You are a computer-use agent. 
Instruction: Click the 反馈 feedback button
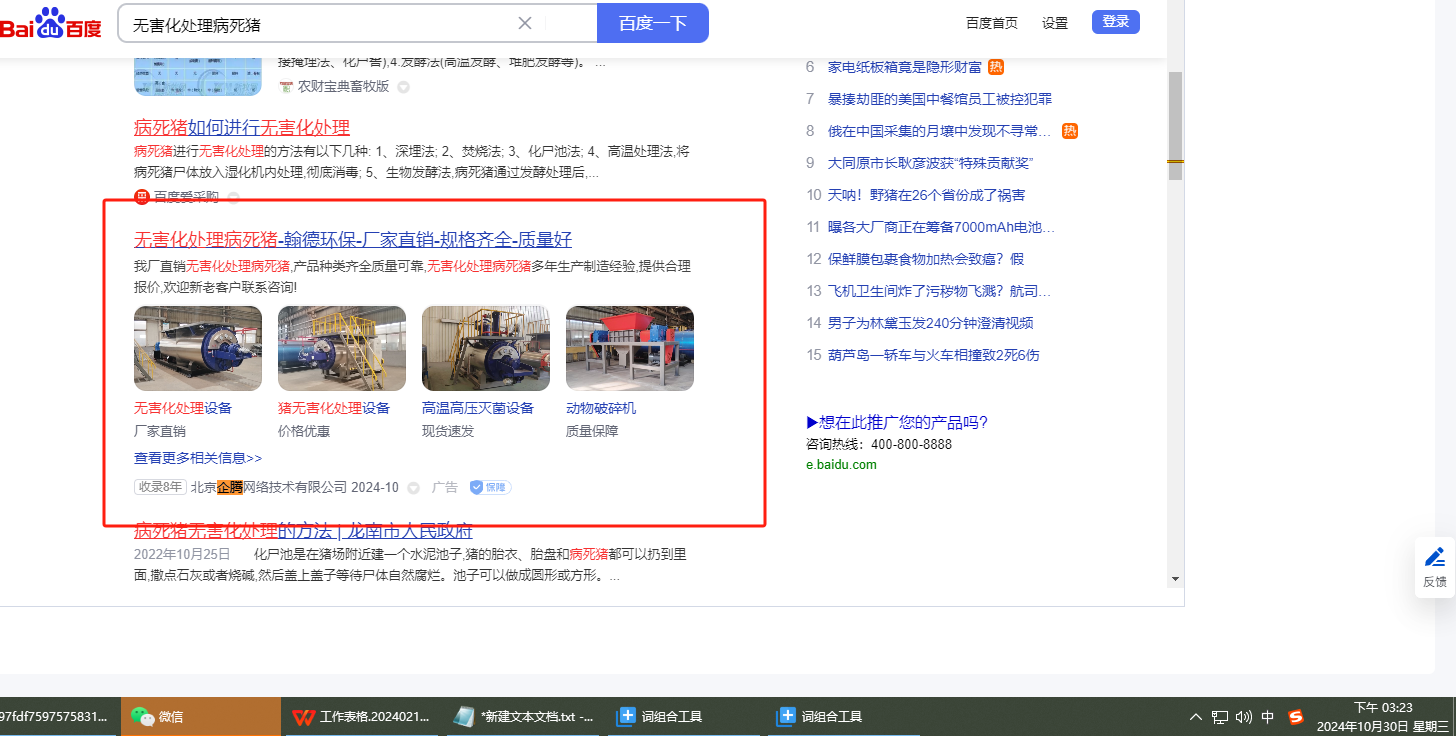click(1435, 567)
